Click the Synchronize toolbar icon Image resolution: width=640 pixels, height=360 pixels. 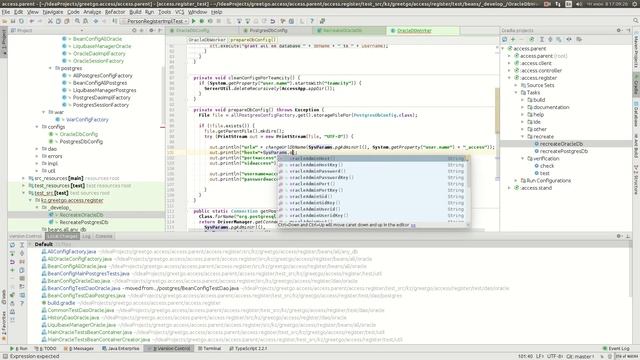click(21, 21)
